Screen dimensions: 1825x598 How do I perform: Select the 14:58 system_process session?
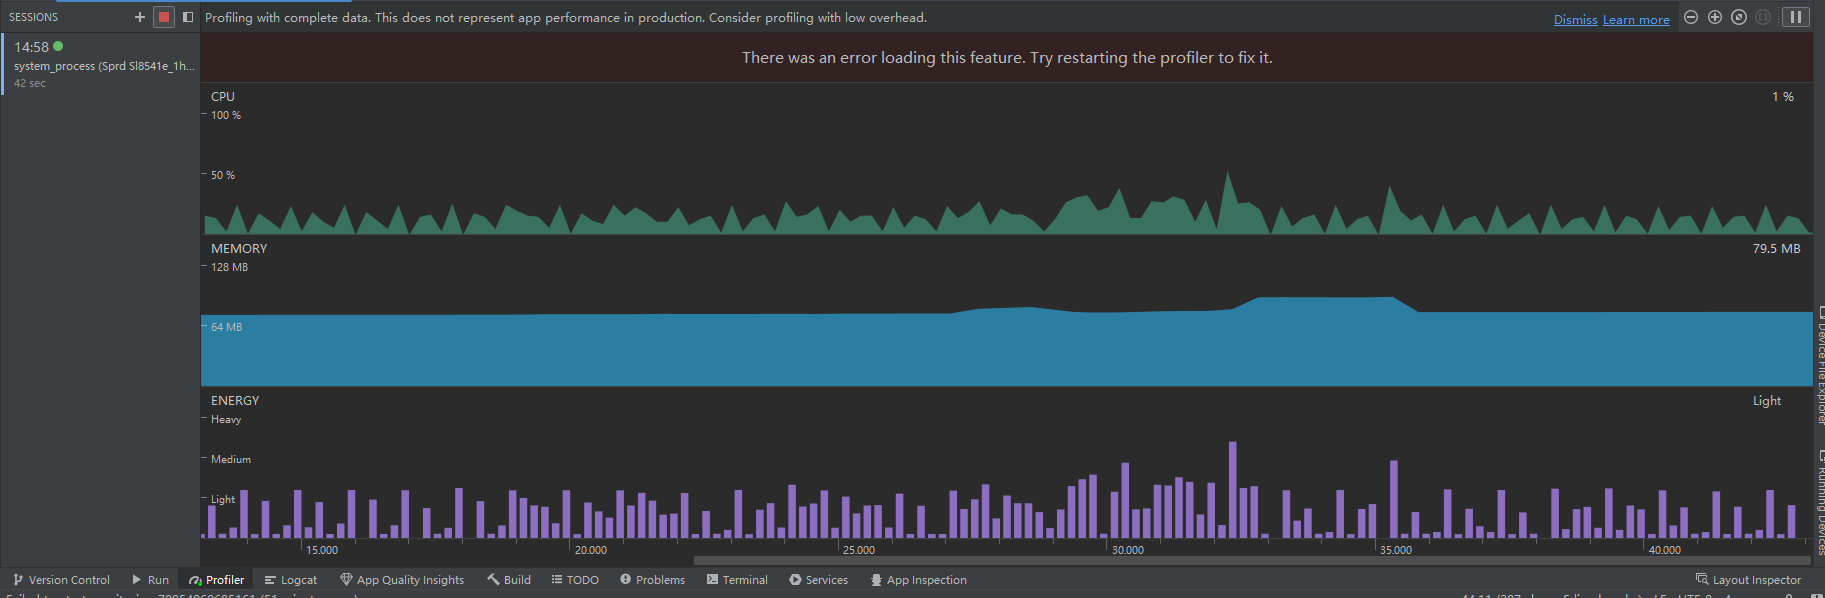coord(100,64)
